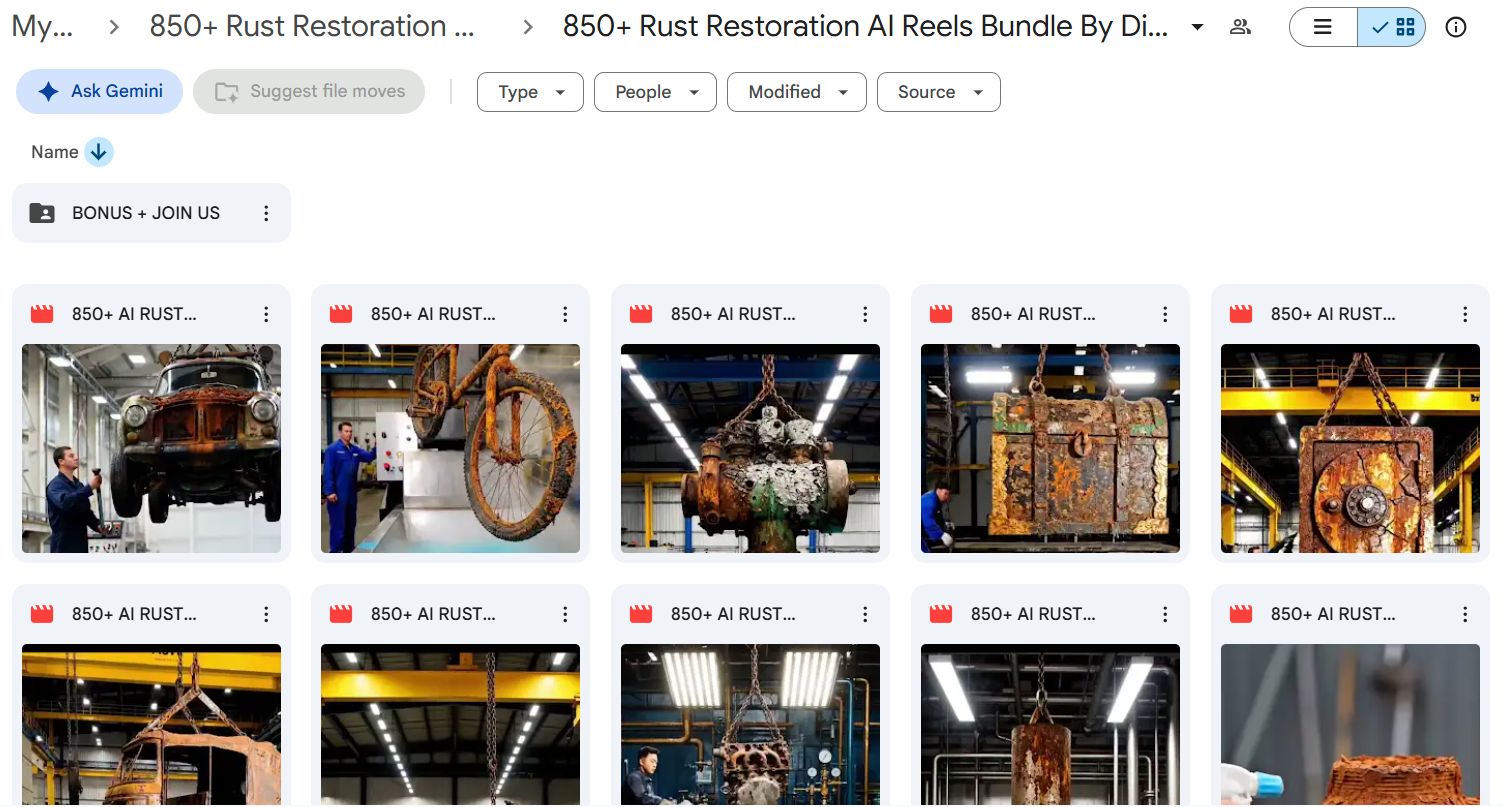The width and height of the screenshot is (1503, 807).
Task: Go to parent 850+ Rust Restoration breadcrumb
Action: (x=312, y=27)
